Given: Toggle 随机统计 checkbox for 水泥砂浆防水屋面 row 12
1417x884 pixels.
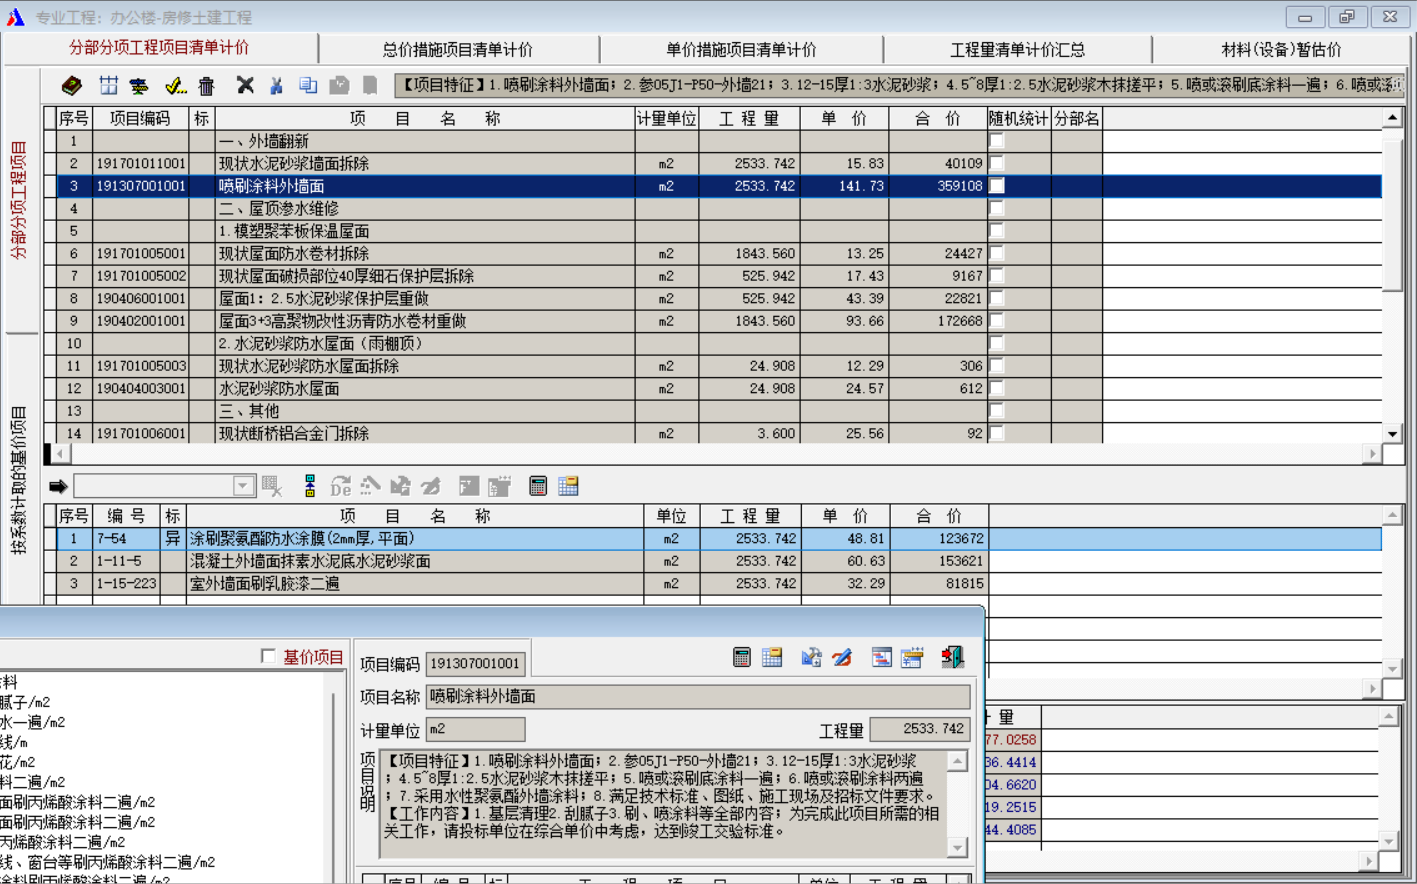Looking at the screenshot, I should point(997,388).
